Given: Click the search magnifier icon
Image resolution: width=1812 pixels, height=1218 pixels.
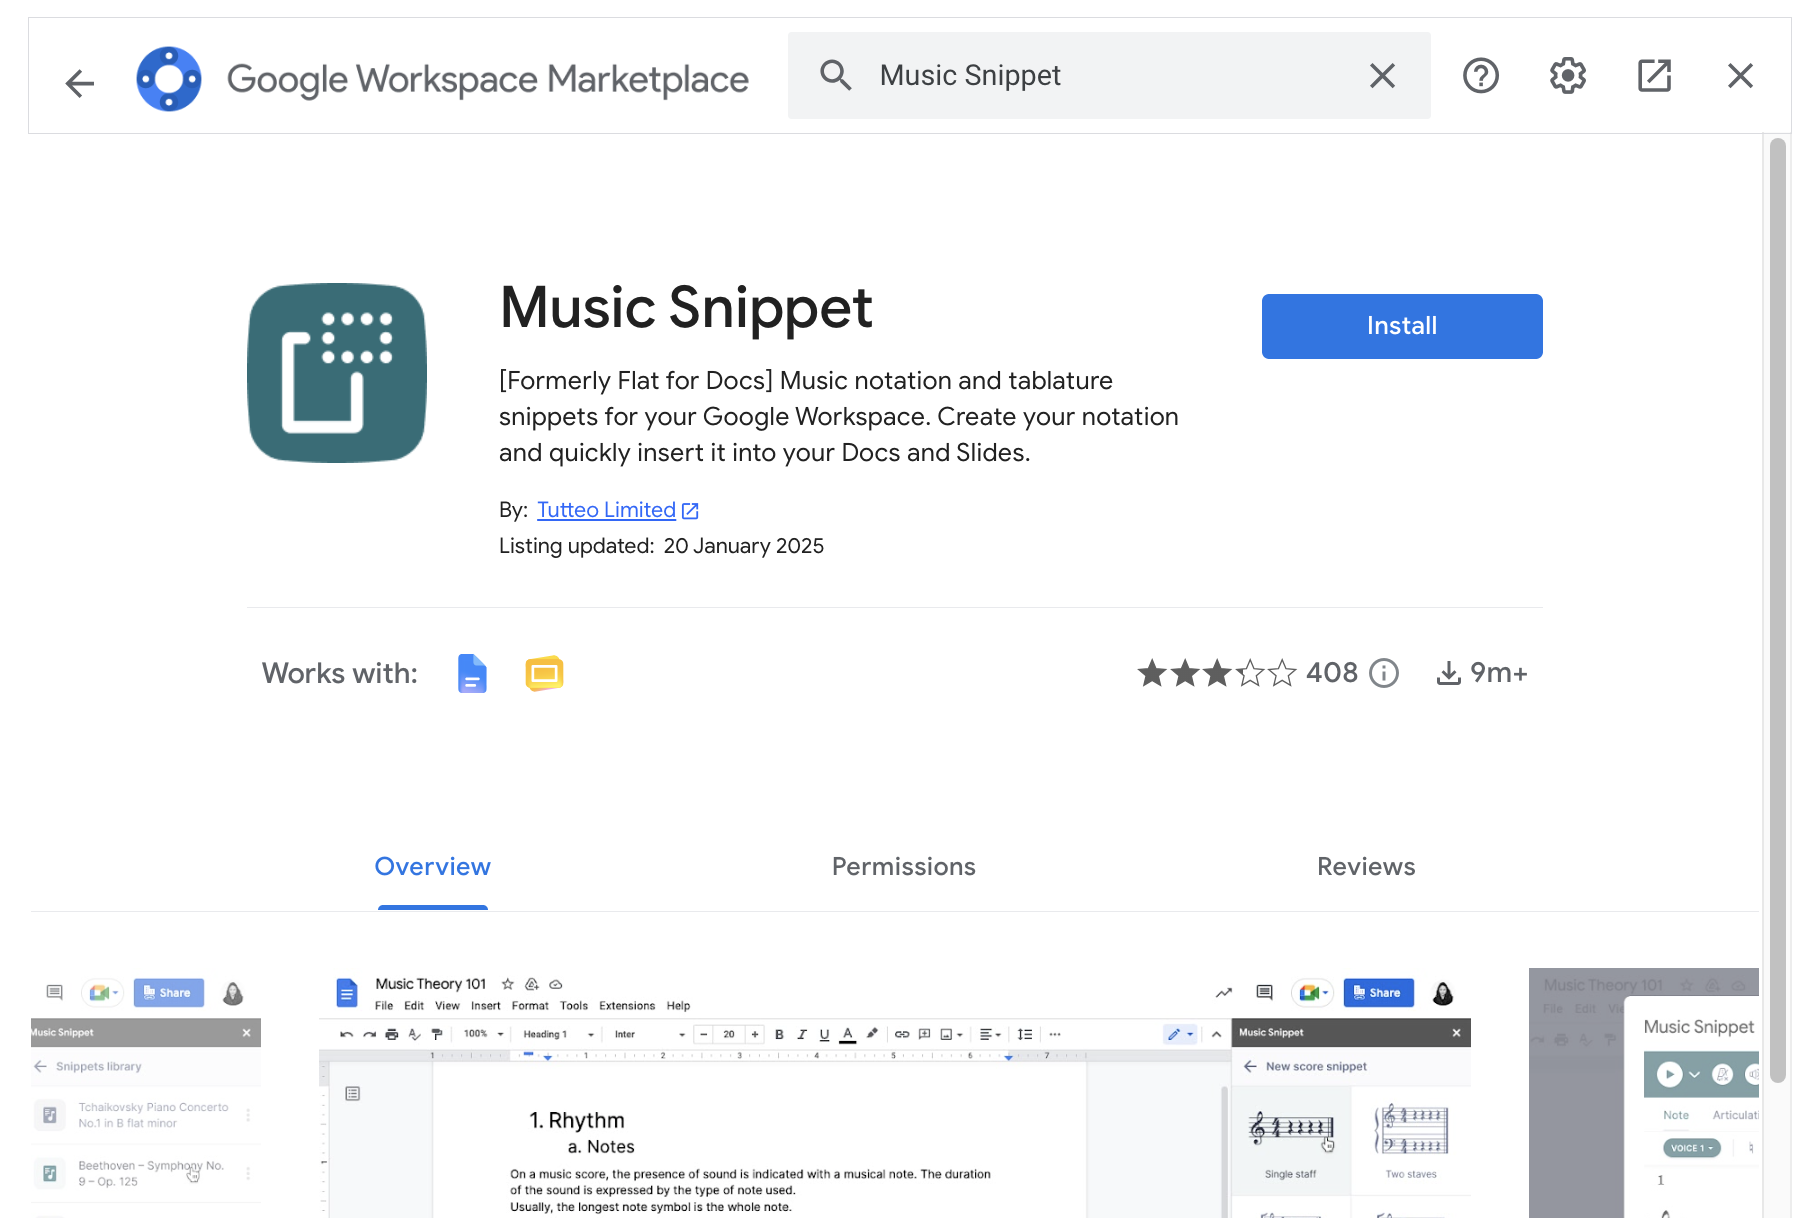Looking at the screenshot, I should click(835, 76).
